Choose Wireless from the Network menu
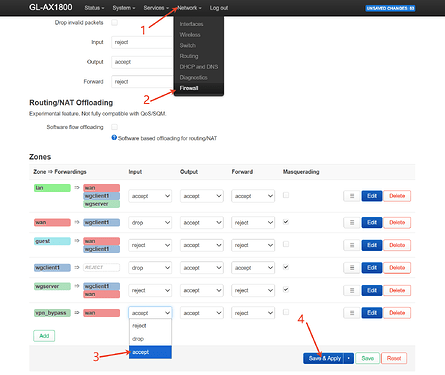Screen dimensions: 445x375 click(x=199, y=35)
